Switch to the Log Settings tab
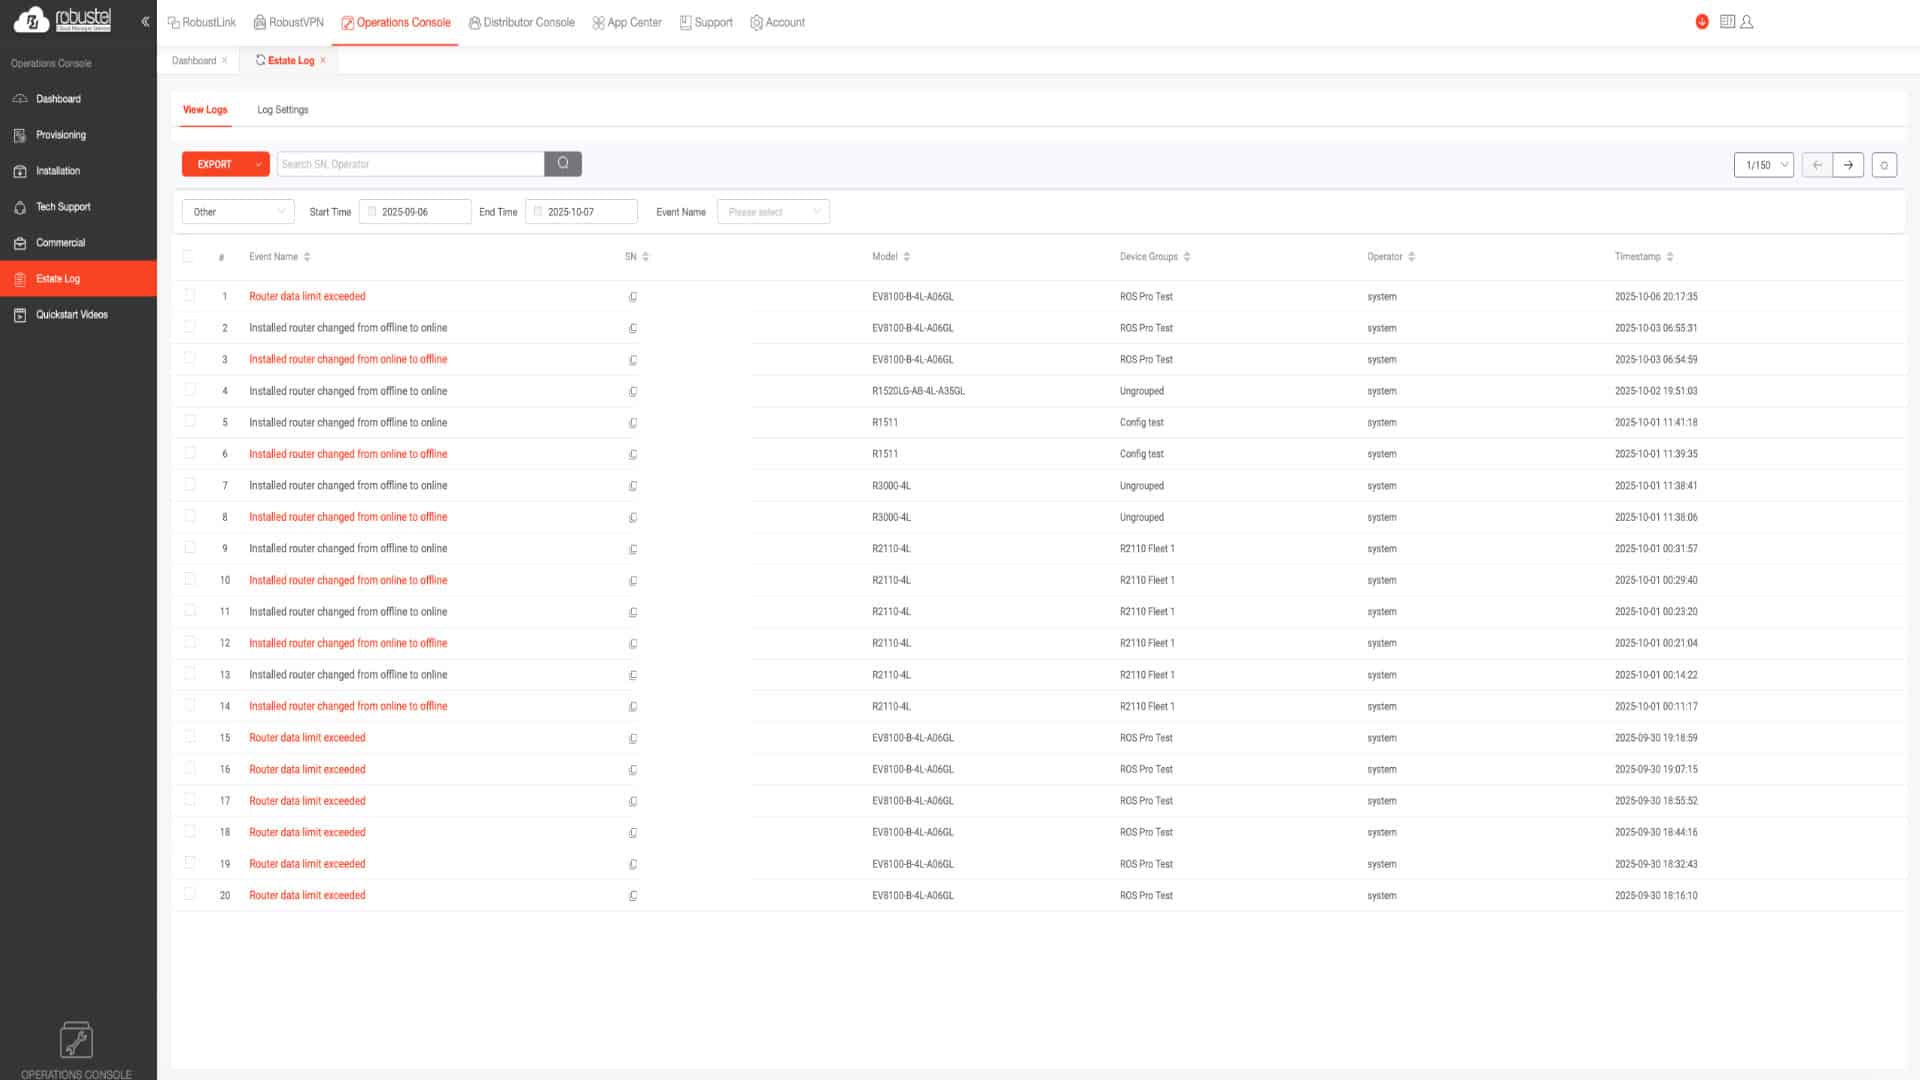1920x1080 pixels. click(x=282, y=110)
